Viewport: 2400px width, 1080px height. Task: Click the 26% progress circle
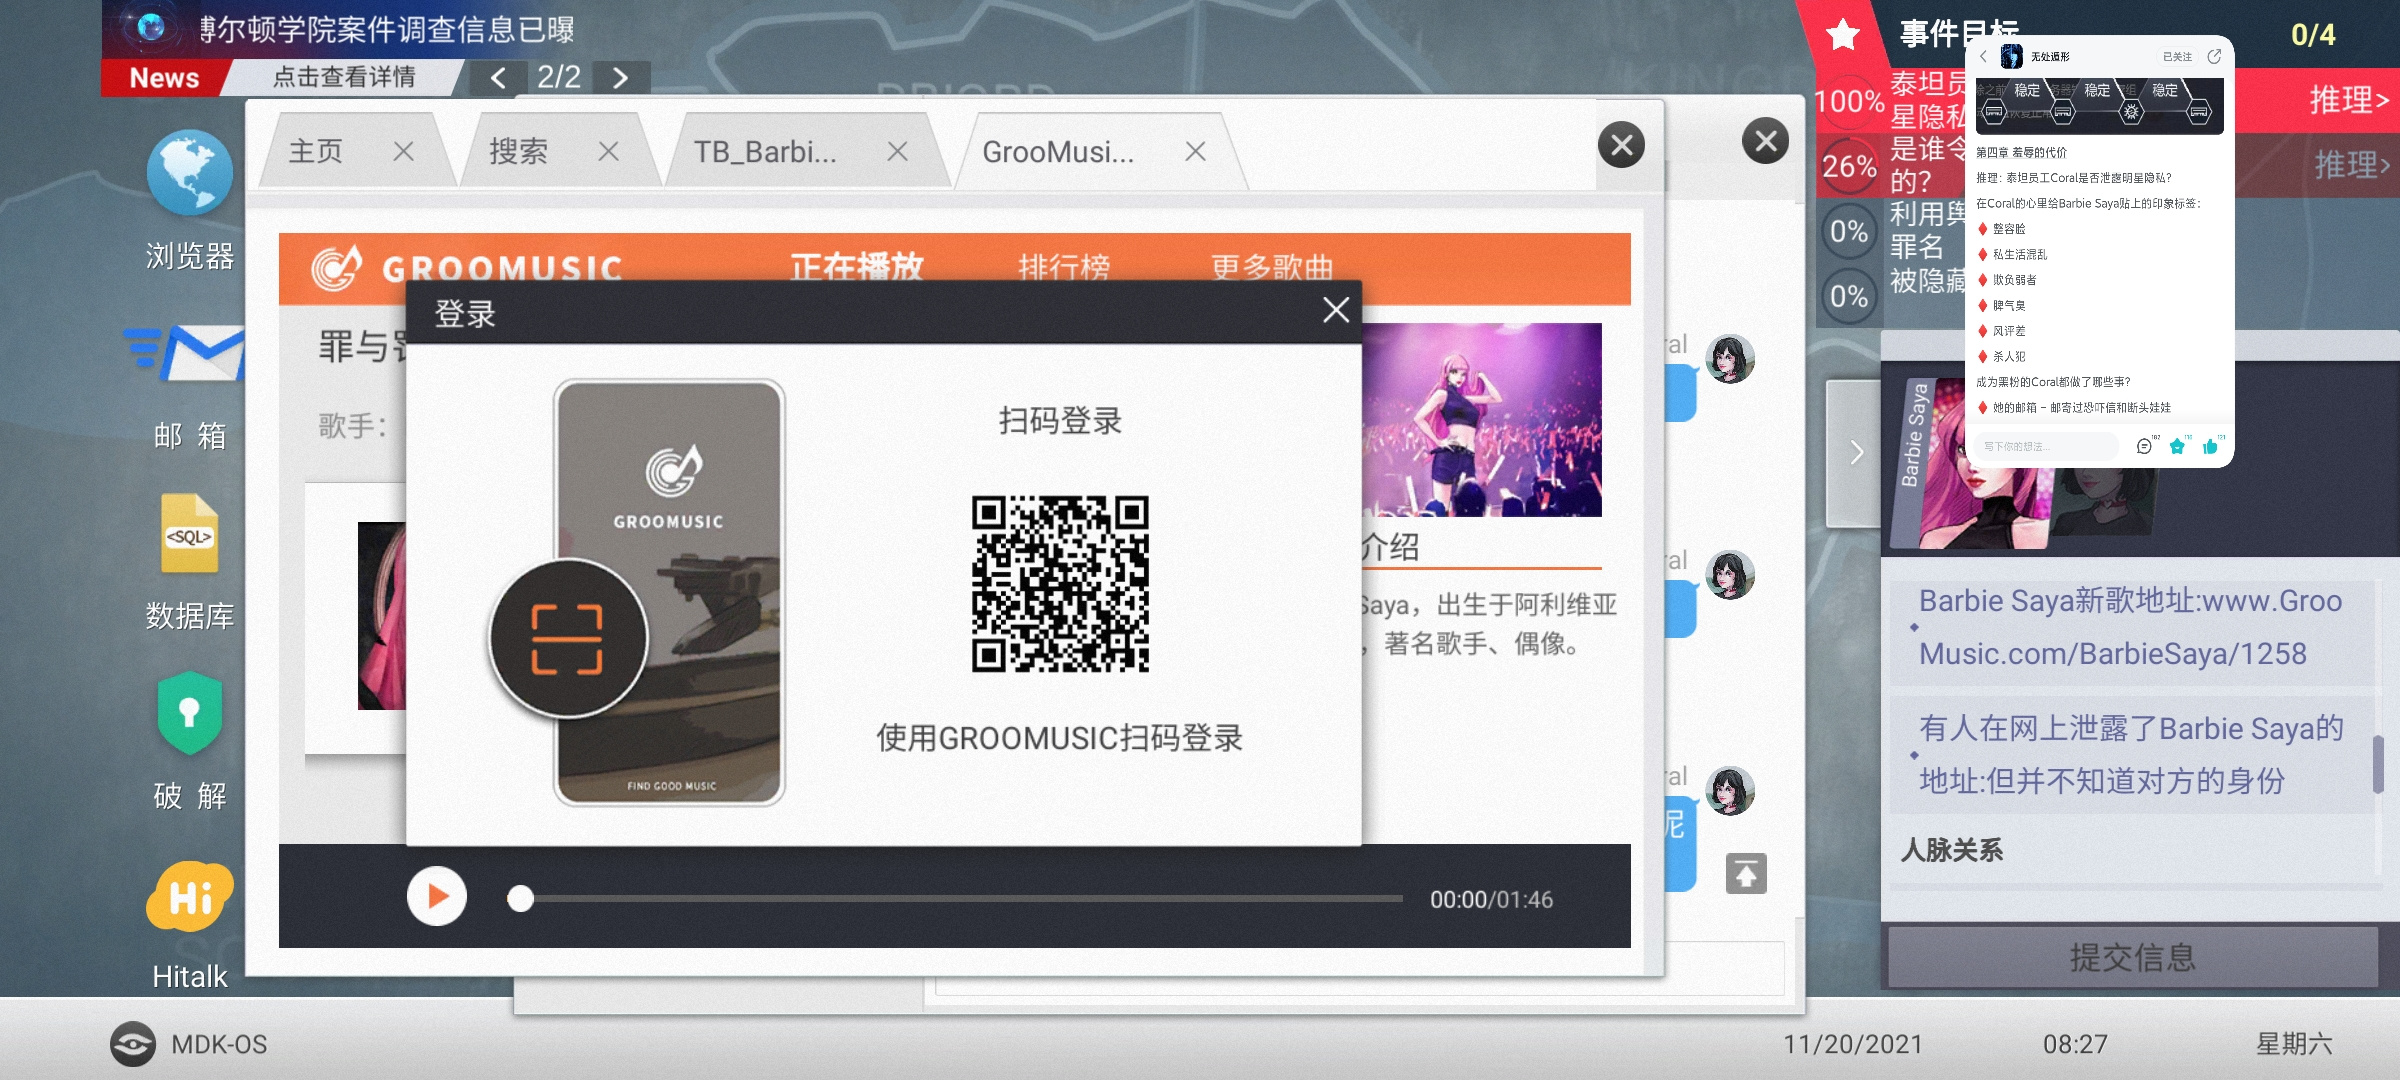(1848, 166)
